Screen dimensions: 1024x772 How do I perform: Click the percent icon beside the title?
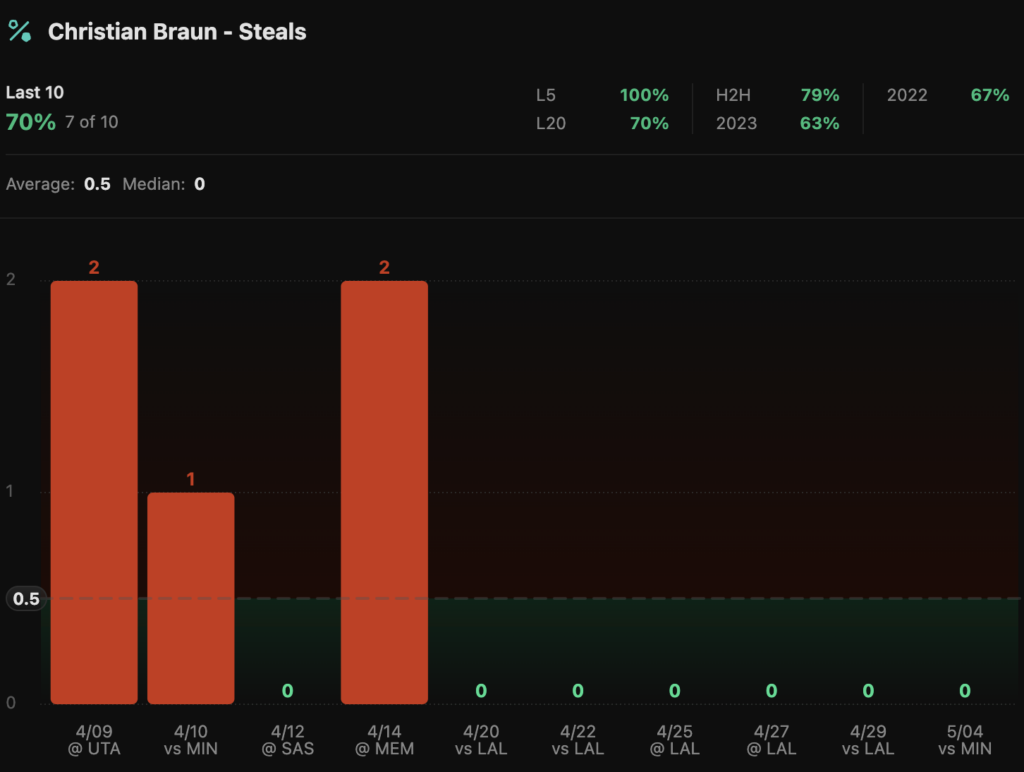(x=20, y=31)
